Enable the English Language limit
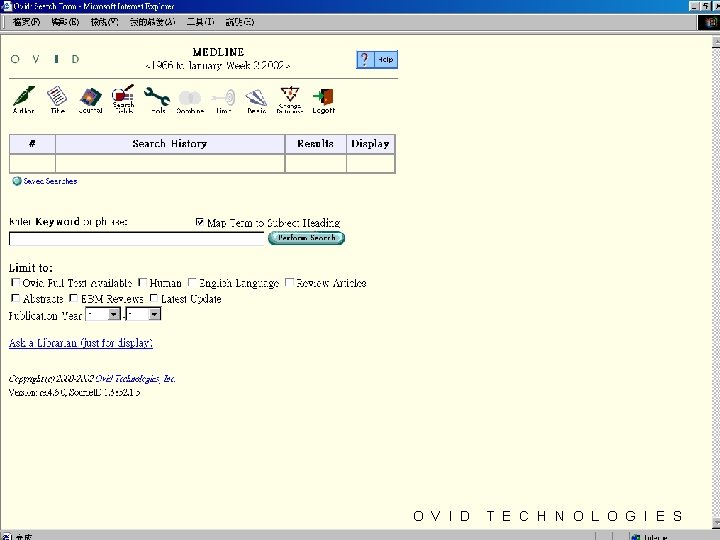 pyautogui.click(x=192, y=282)
